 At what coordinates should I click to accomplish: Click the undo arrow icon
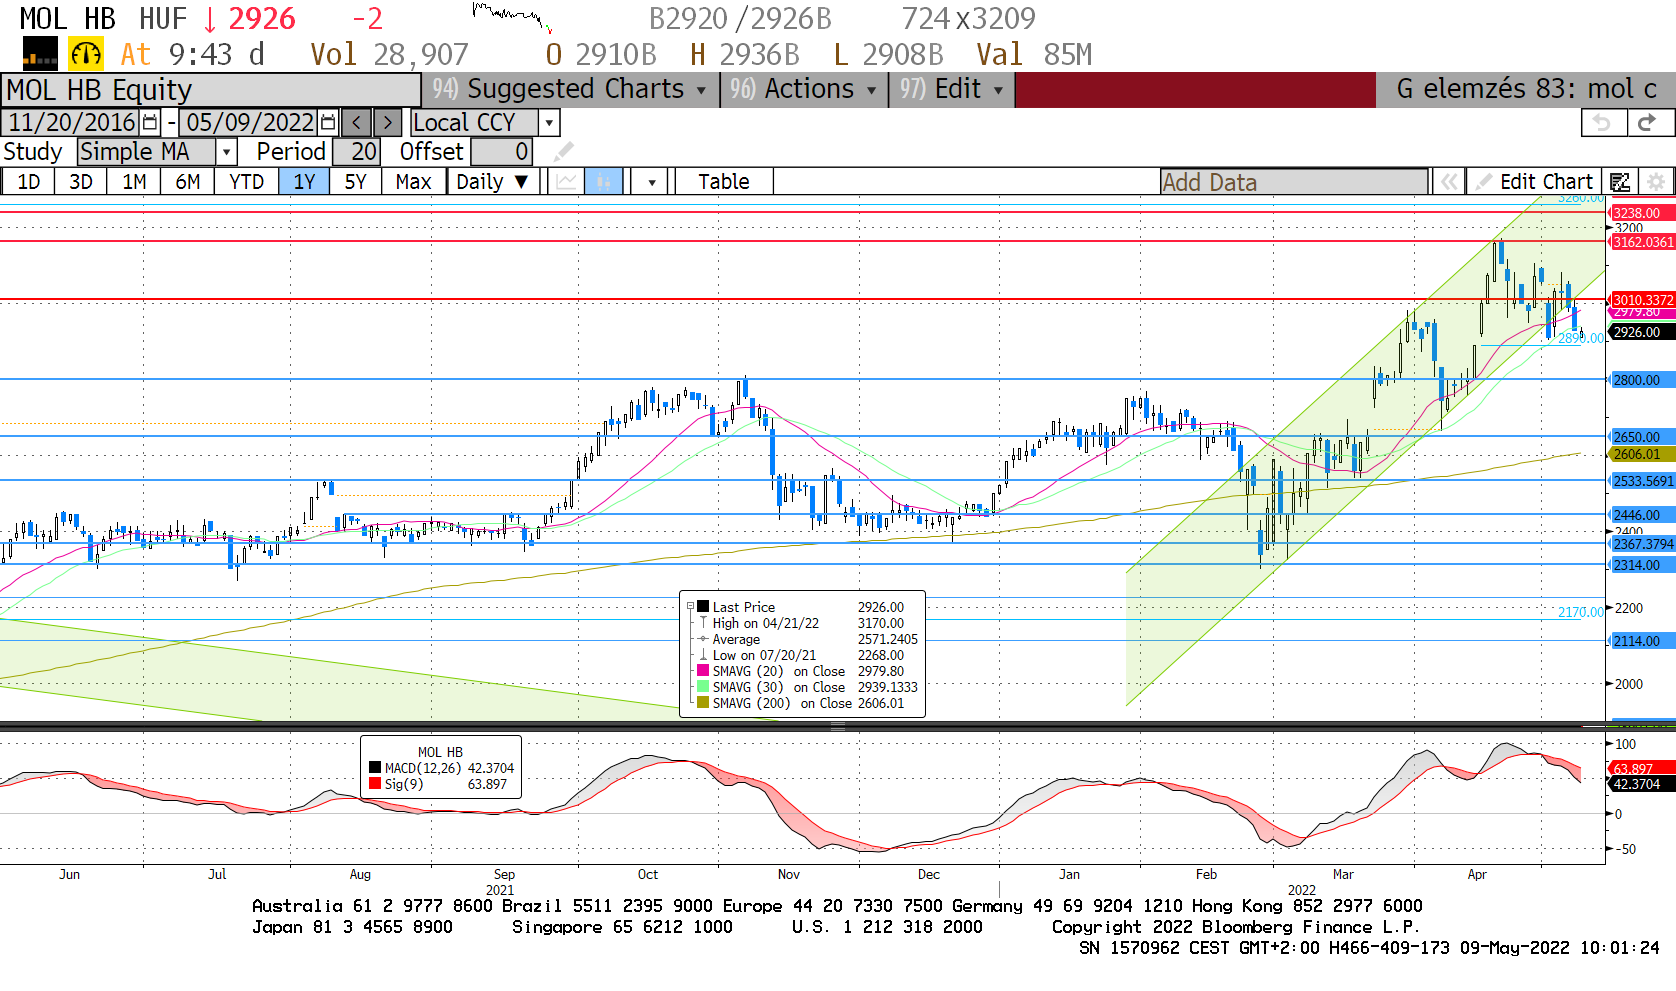pos(1603,123)
